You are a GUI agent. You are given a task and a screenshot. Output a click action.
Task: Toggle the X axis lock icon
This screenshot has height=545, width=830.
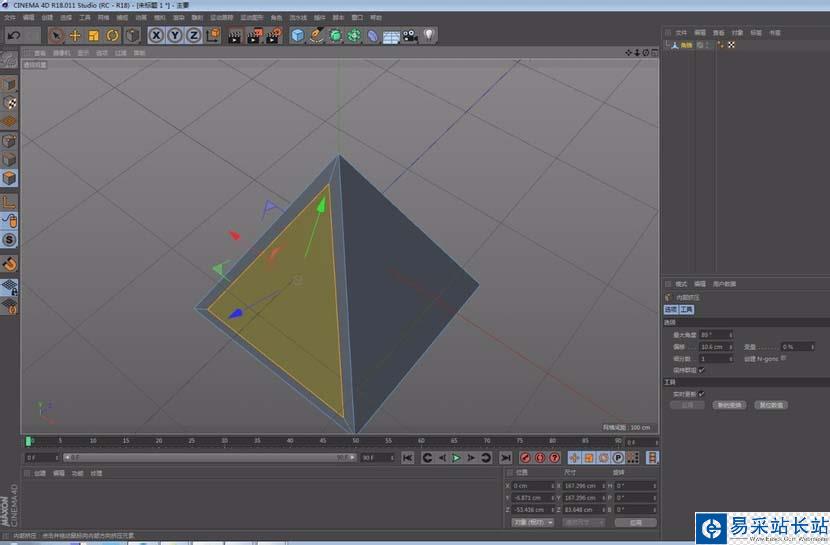[157, 35]
